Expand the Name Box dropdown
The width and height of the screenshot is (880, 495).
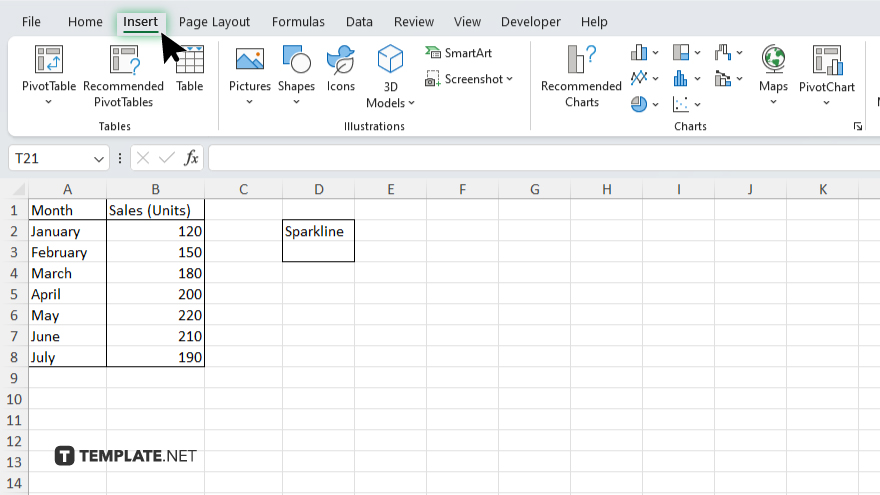pos(99,159)
